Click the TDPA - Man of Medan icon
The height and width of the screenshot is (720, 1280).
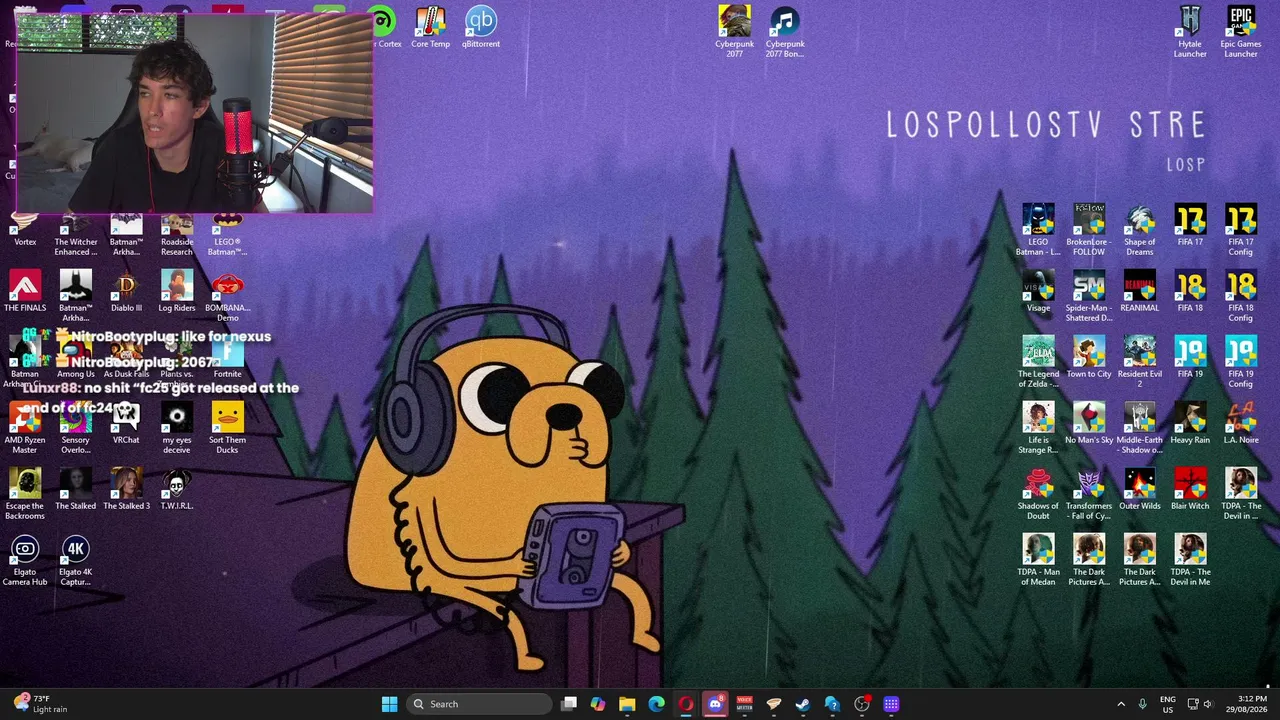(x=1038, y=560)
